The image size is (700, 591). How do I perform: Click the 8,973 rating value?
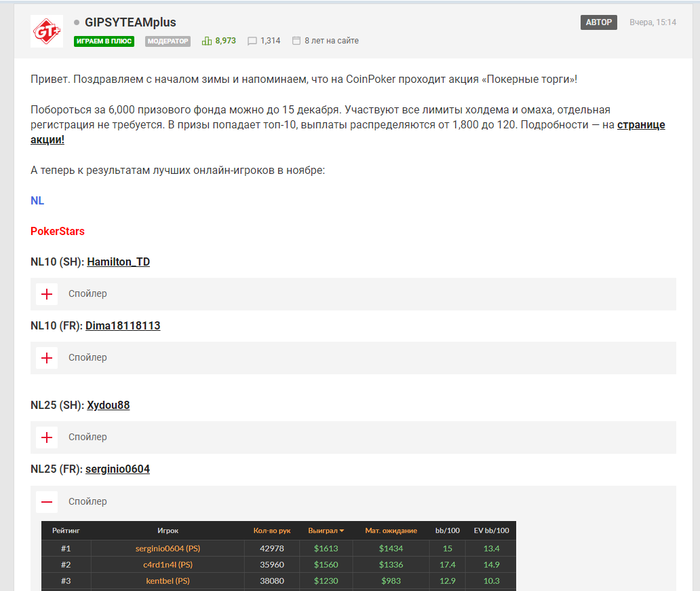pyautogui.click(x=225, y=41)
